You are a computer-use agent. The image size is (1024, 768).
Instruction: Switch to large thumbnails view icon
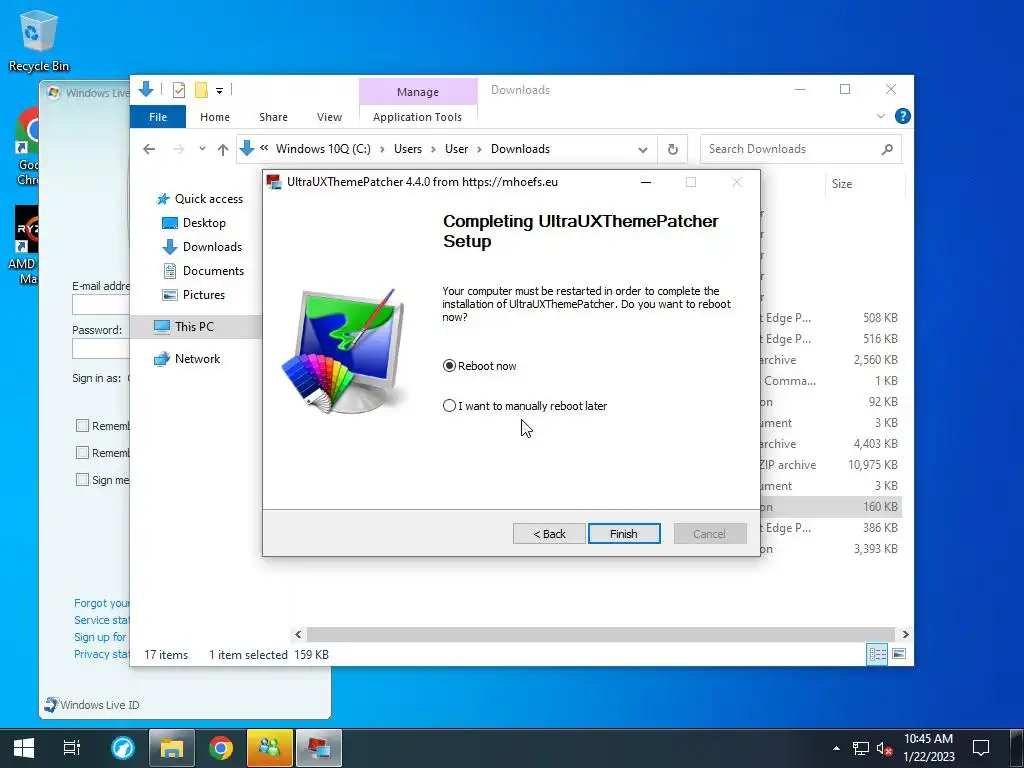point(899,654)
